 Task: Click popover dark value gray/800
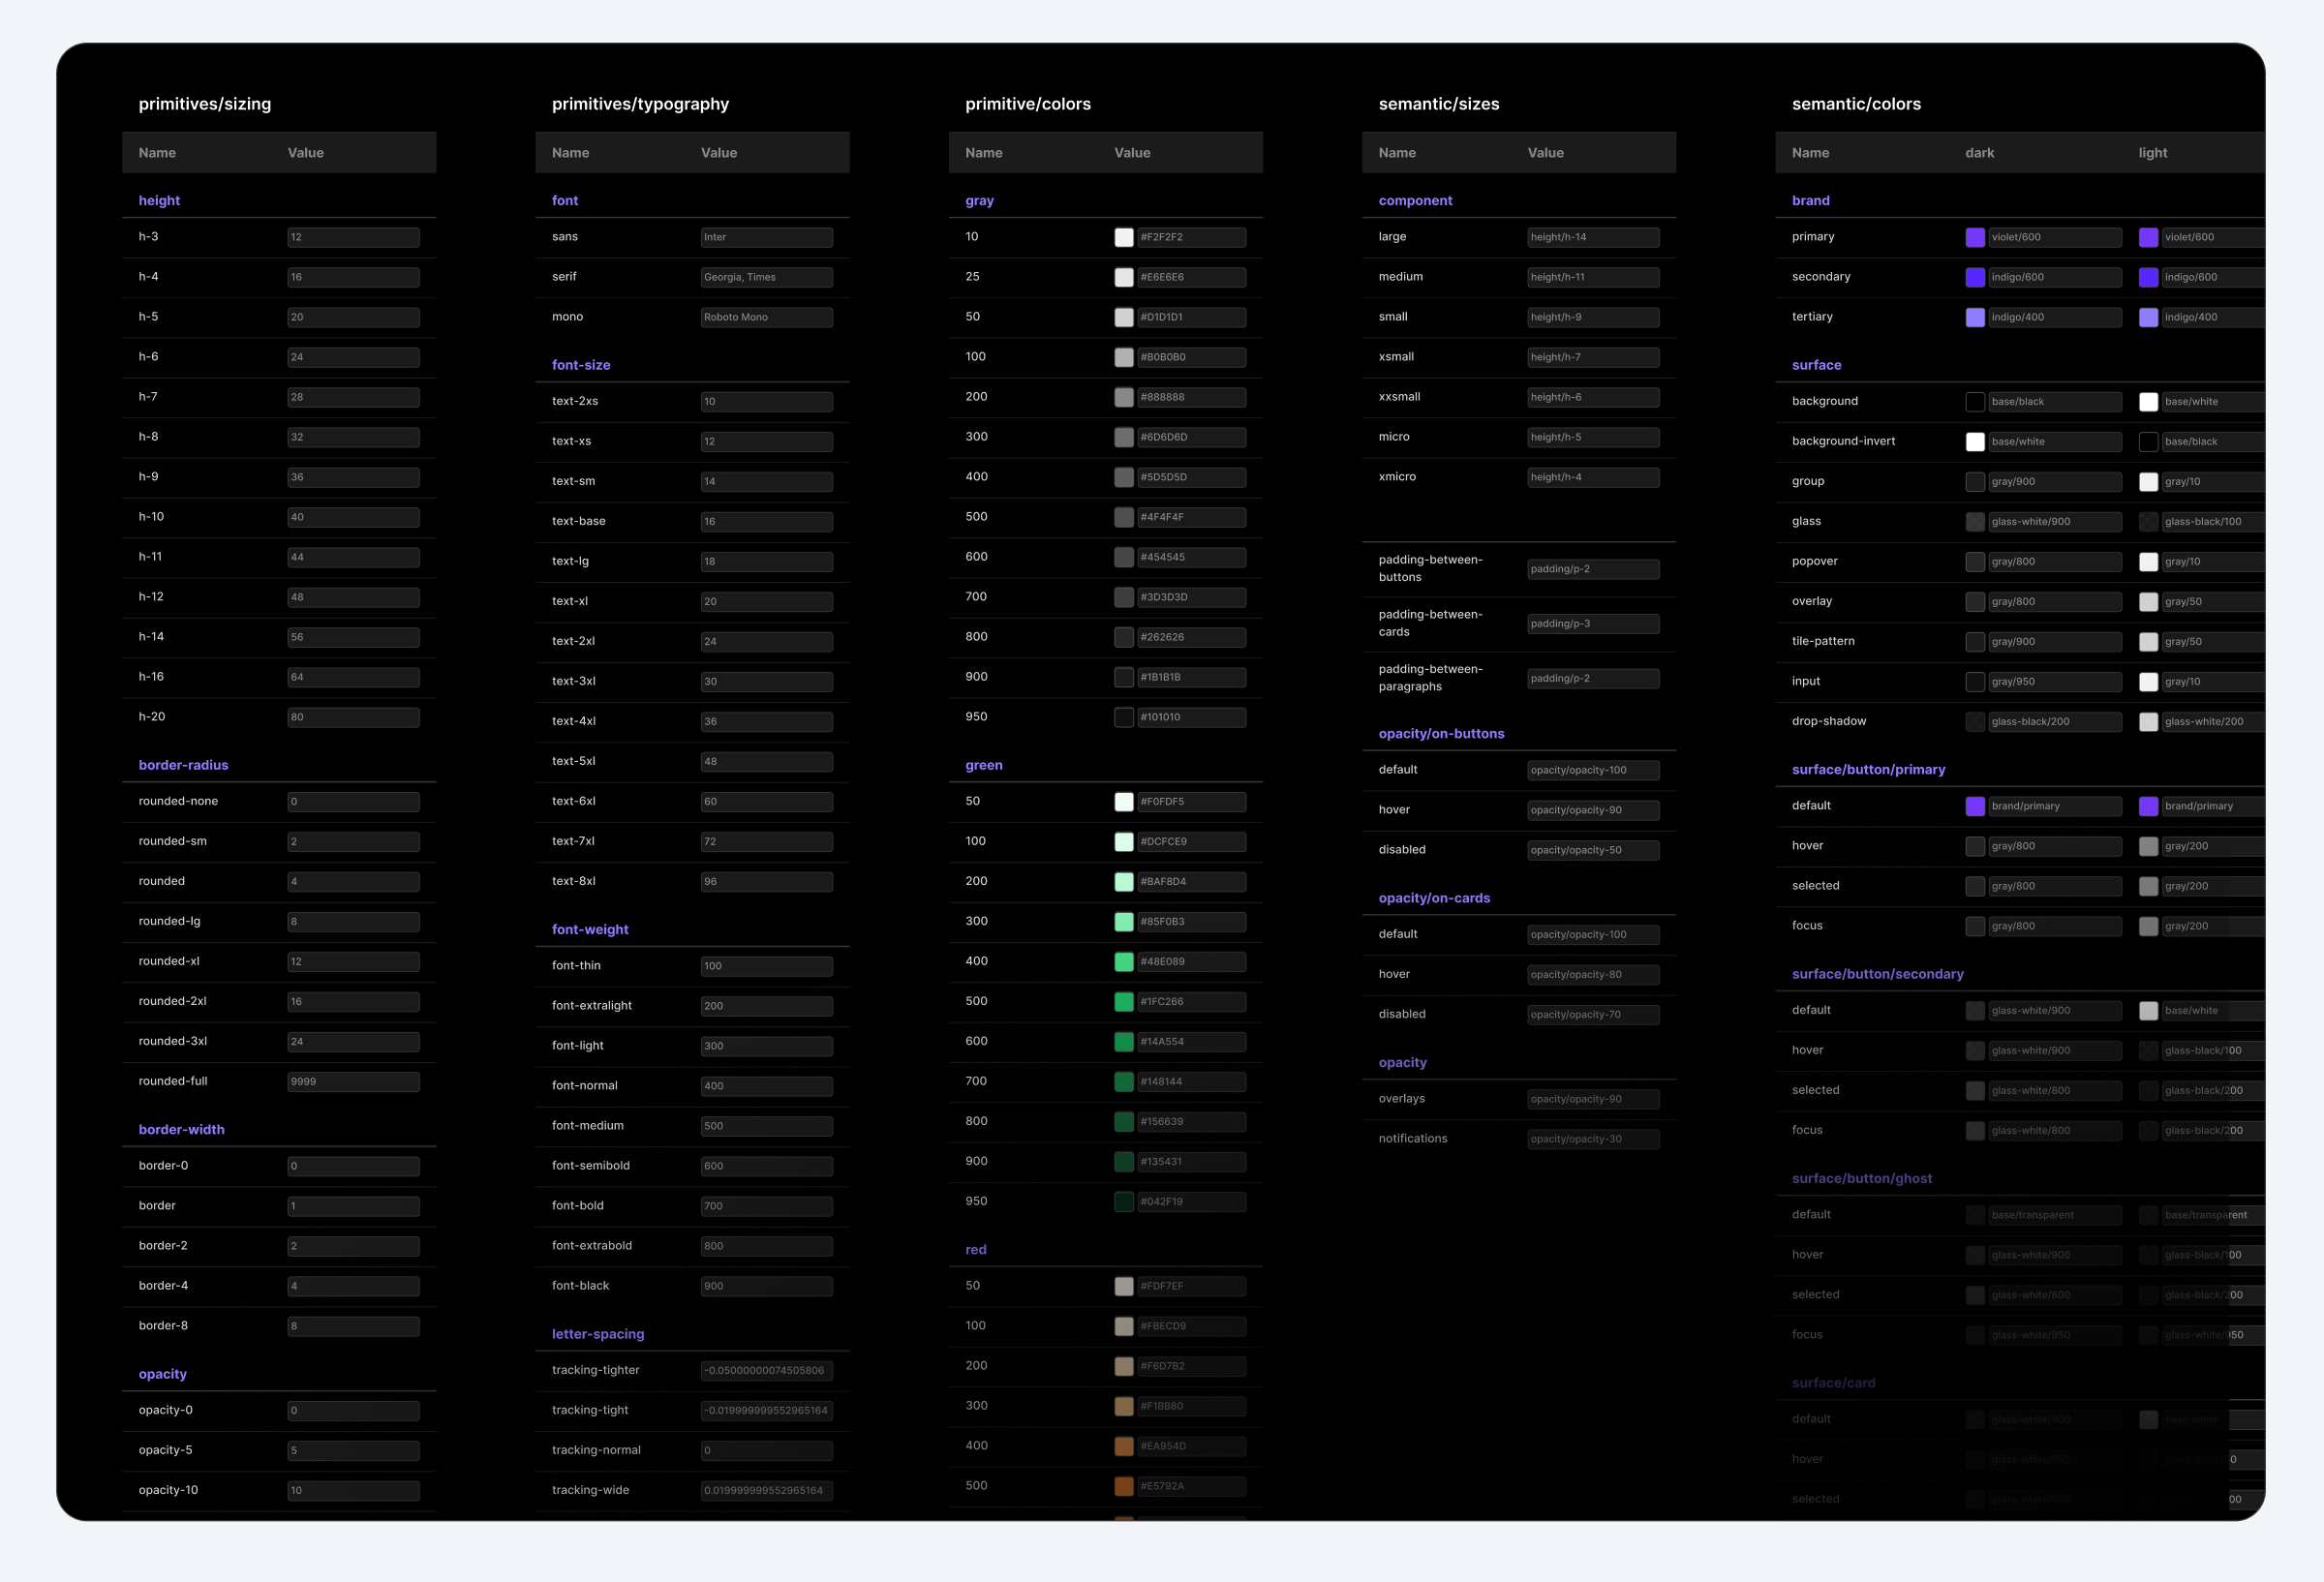pyautogui.click(x=2054, y=561)
